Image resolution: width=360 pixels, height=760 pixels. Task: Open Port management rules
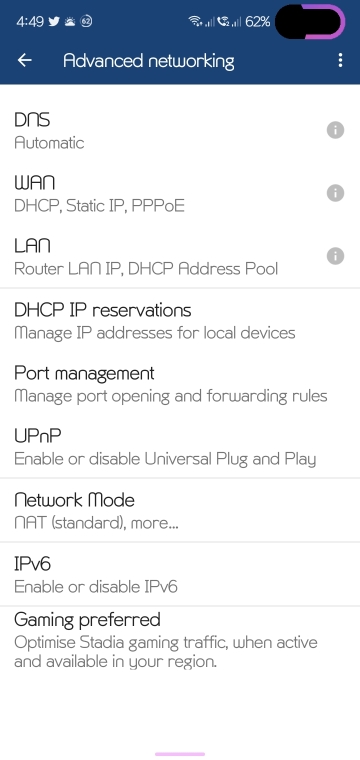pos(180,384)
